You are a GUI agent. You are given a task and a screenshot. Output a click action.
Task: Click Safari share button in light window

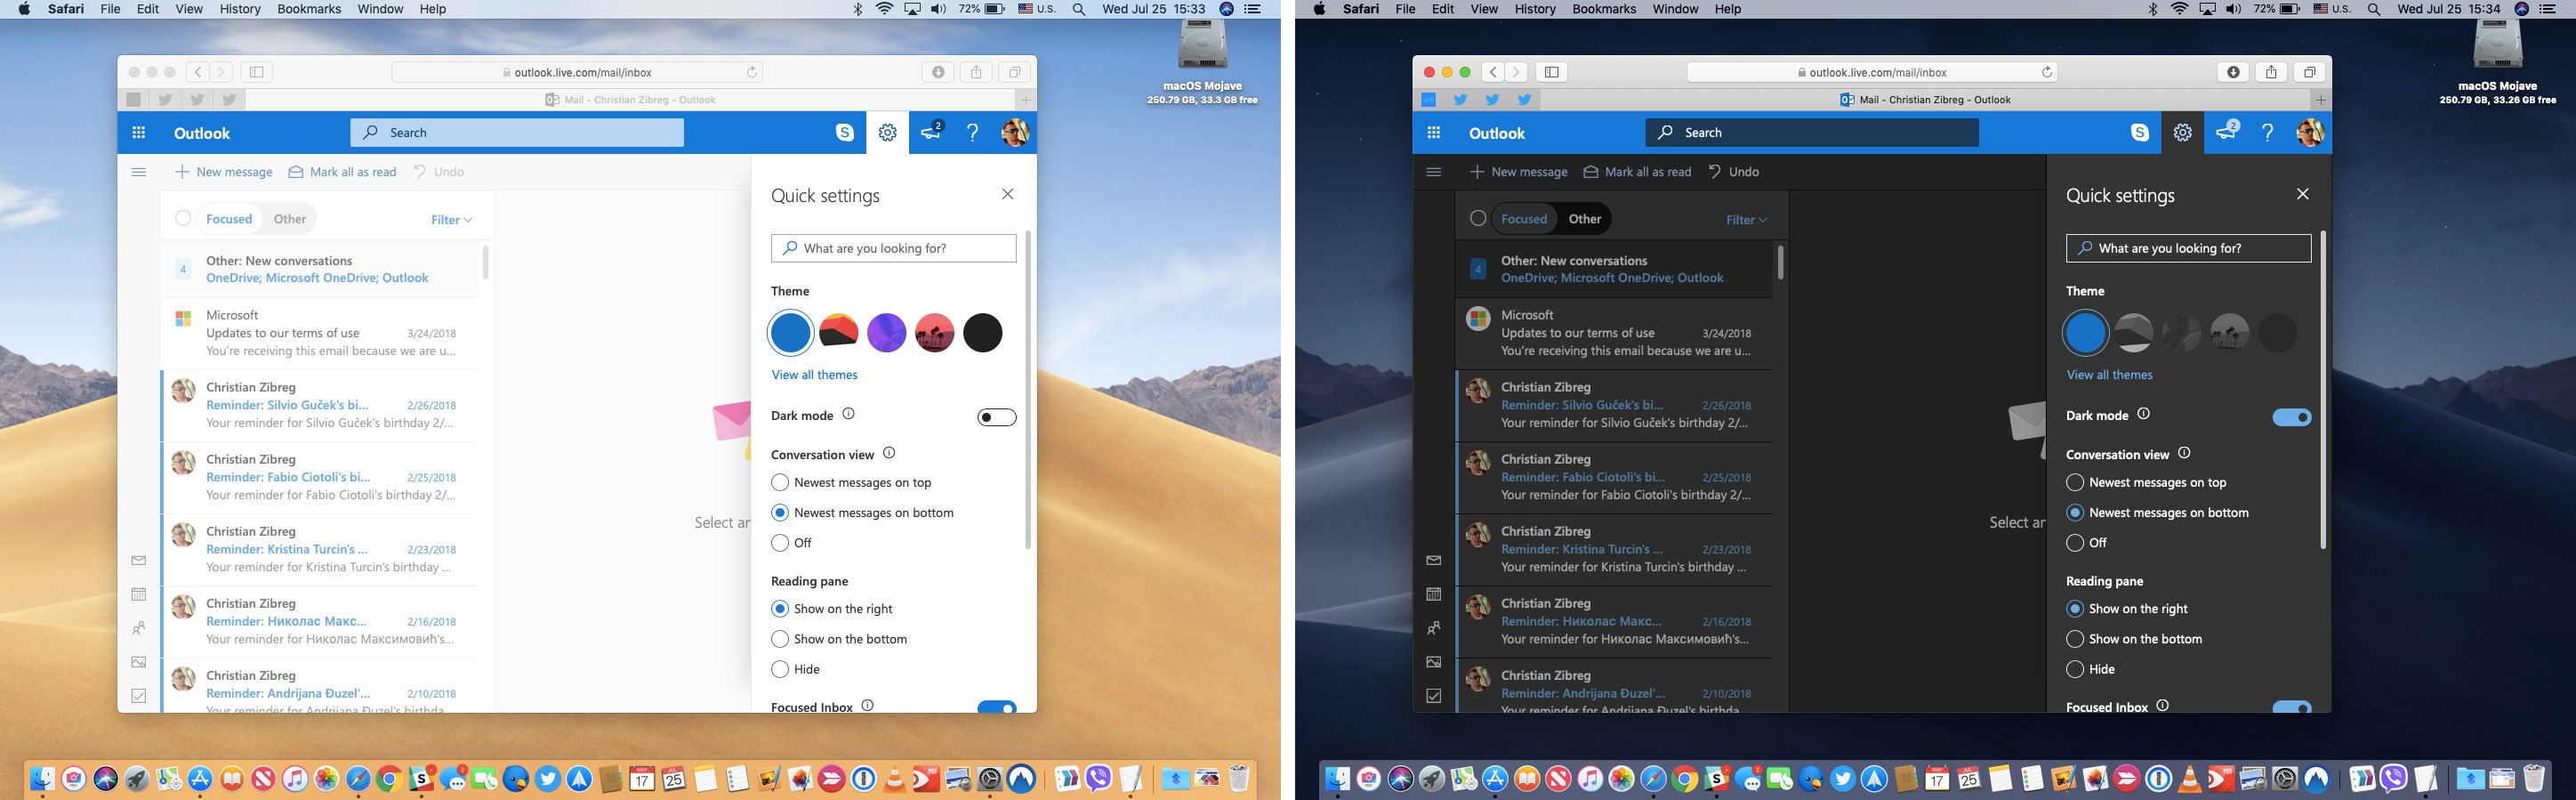pos(976,72)
